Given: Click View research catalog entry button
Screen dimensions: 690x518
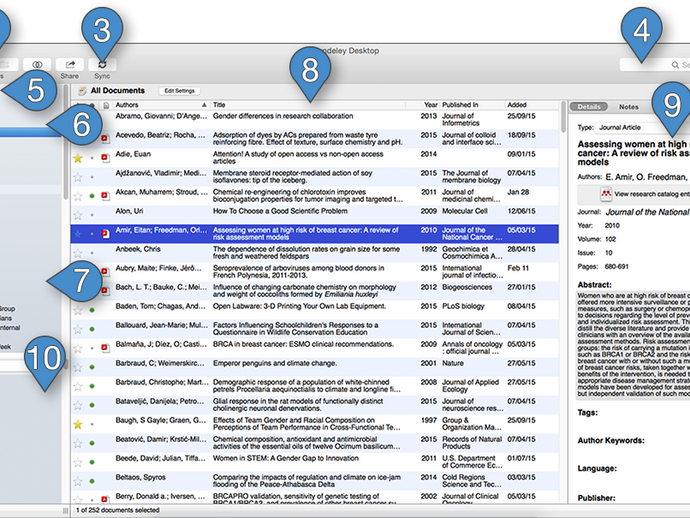Looking at the screenshot, I should [x=634, y=194].
